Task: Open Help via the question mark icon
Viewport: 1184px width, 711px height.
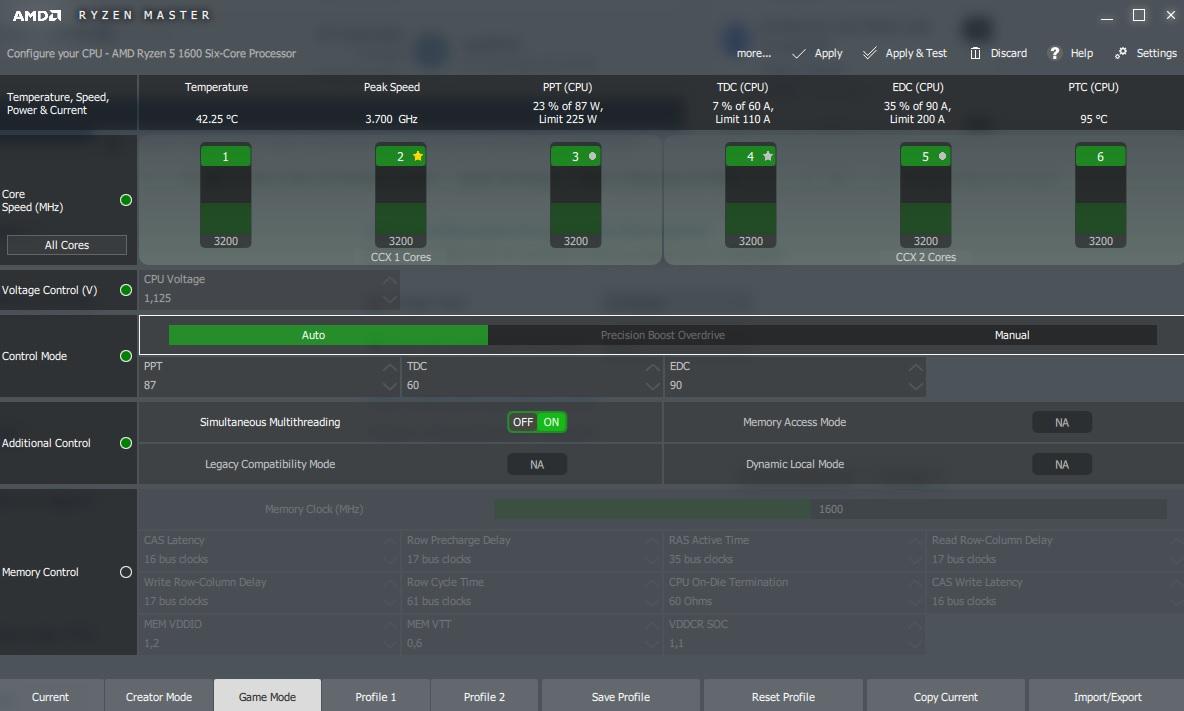Action: (x=1055, y=54)
